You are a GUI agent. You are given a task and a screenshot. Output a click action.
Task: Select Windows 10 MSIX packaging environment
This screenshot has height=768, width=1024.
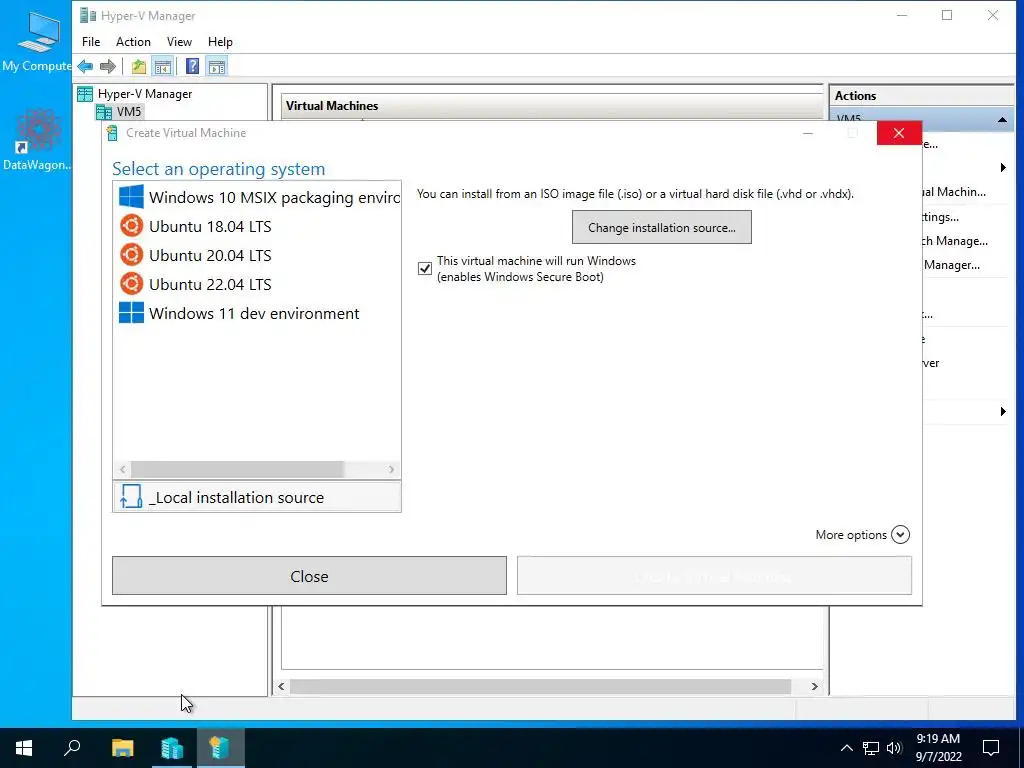click(257, 197)
